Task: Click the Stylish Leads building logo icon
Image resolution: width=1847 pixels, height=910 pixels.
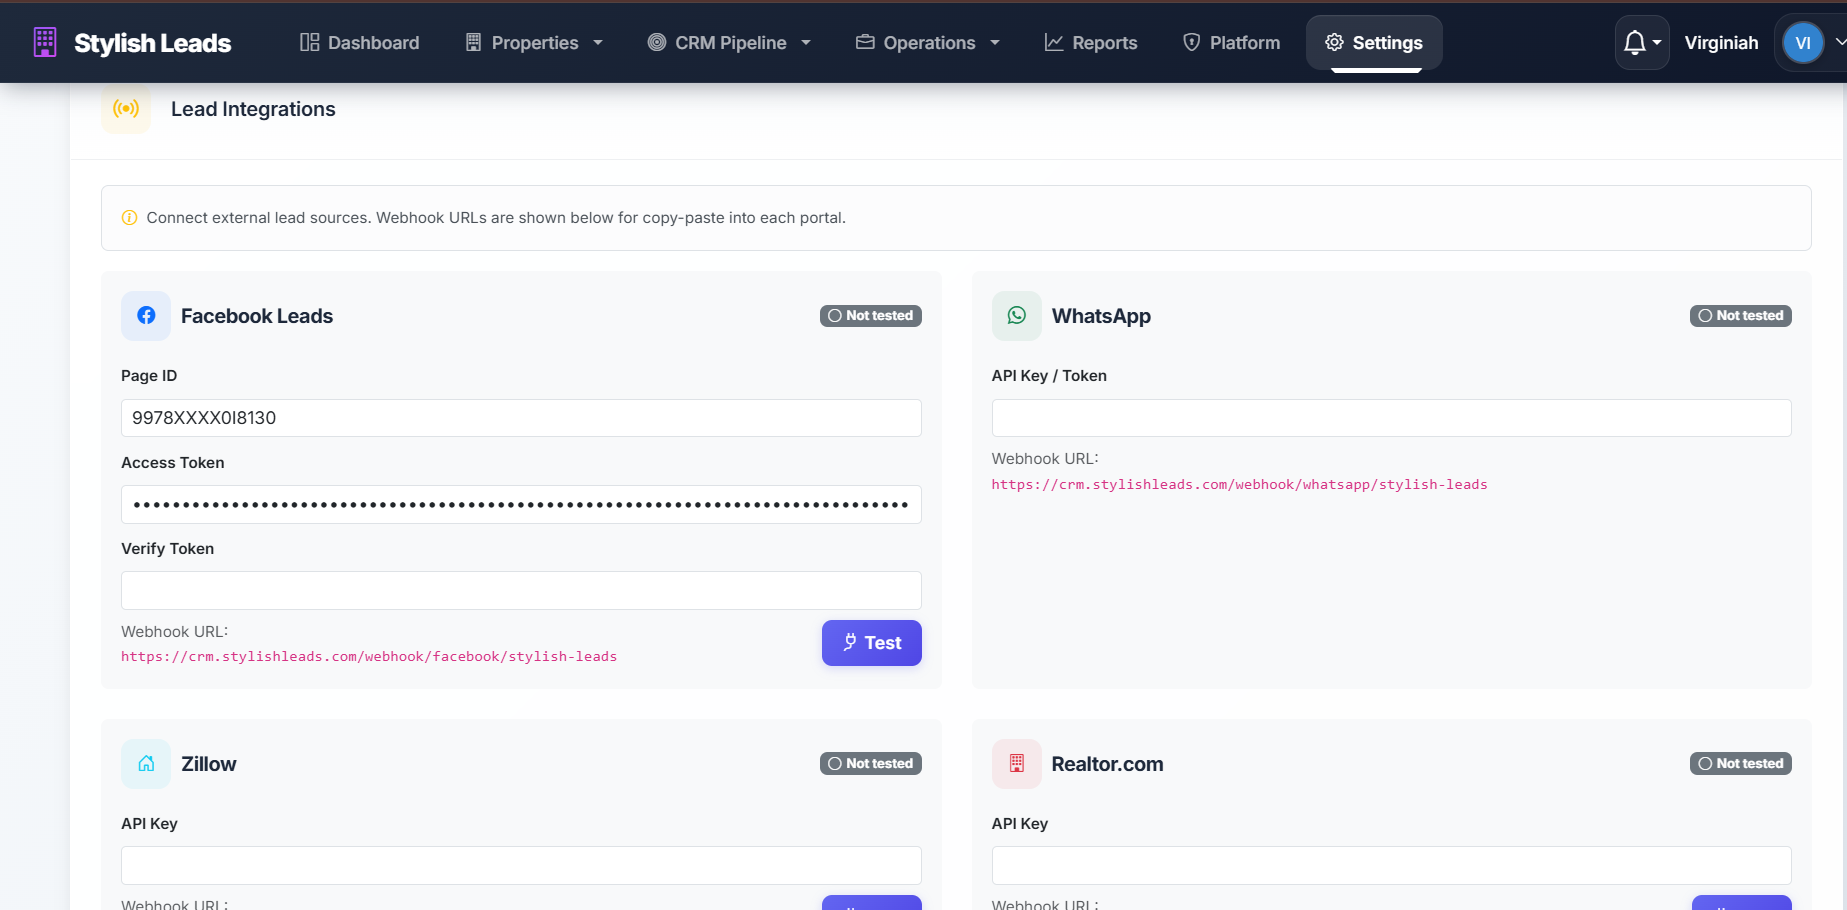Action: (x=45, y=42)
